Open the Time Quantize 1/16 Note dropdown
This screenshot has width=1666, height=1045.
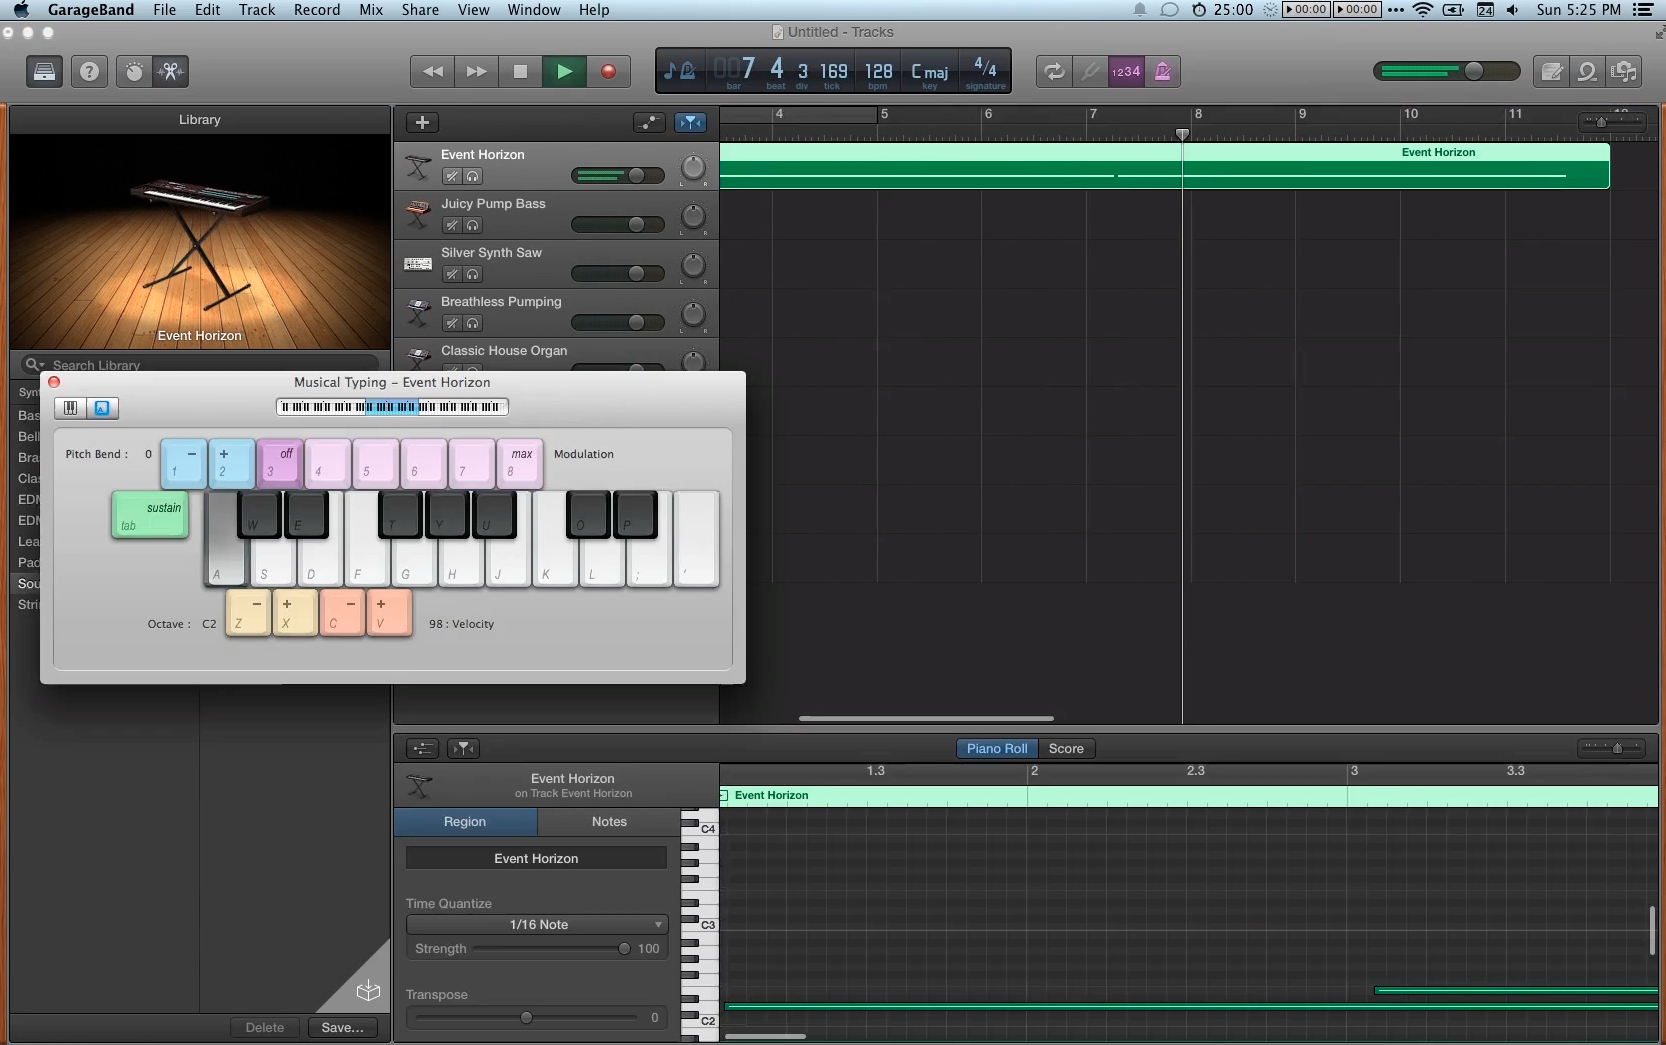pyautogui.click(x=537, y=924)
